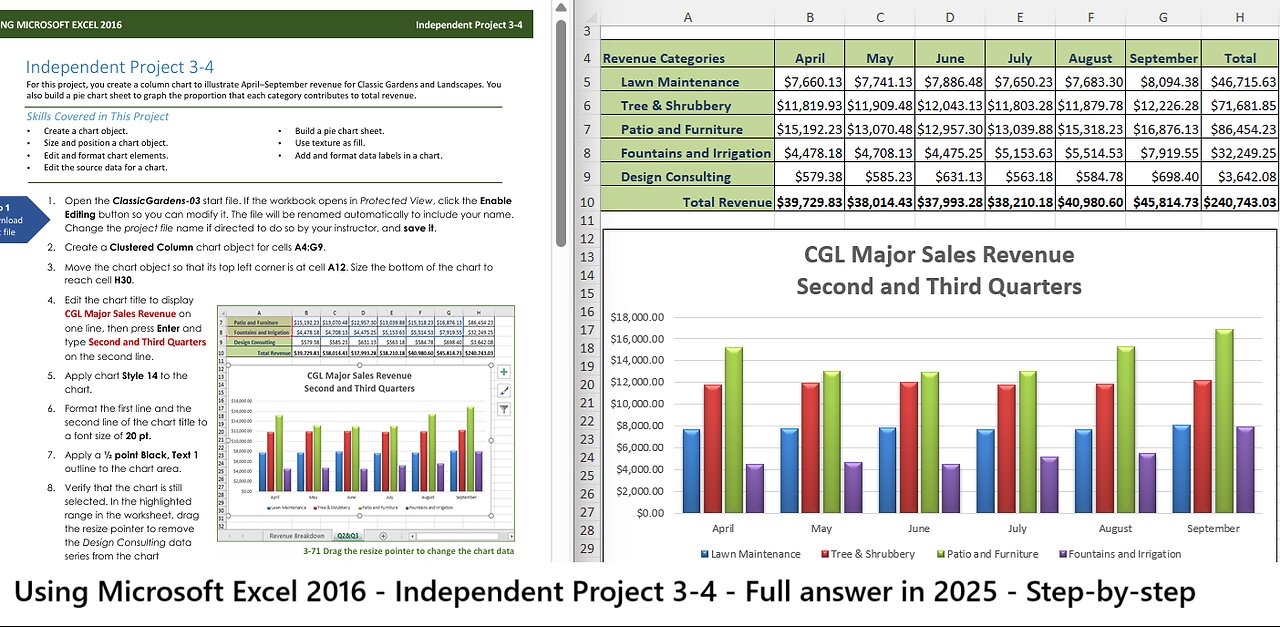
Task: Select the Tree & Shrubbery row label cell
Action: click(x=688, y=105)
